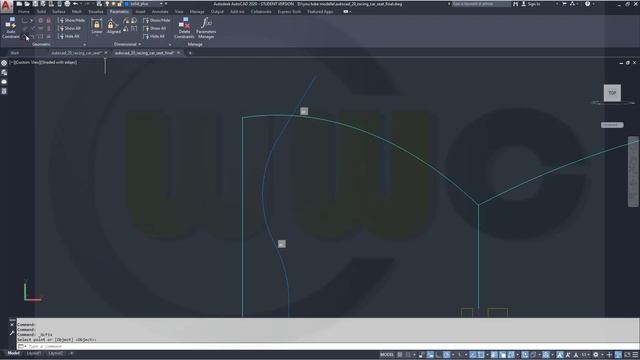Expand Geometric panel dialog launcher arrow
This screenshot has width=640, height=360.
[x=84, y=44]
